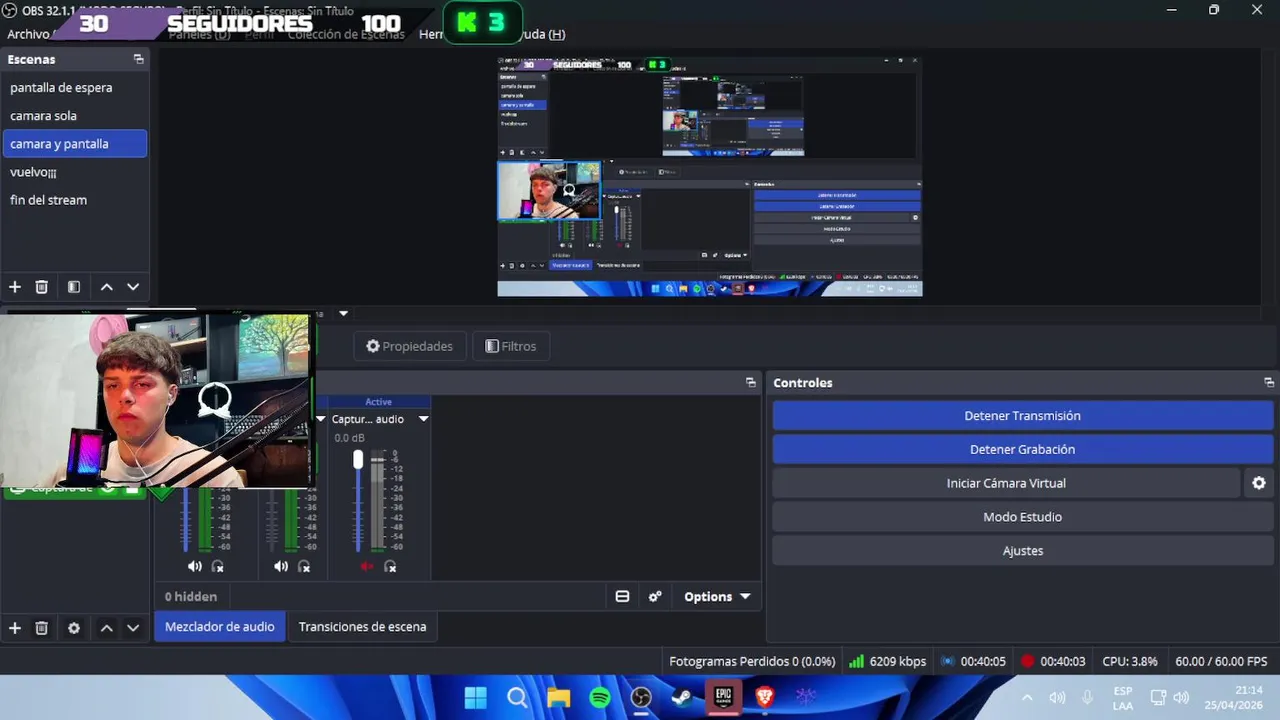Toggle monitoring headphone icon on middle mixer channel

pos(304,566)
